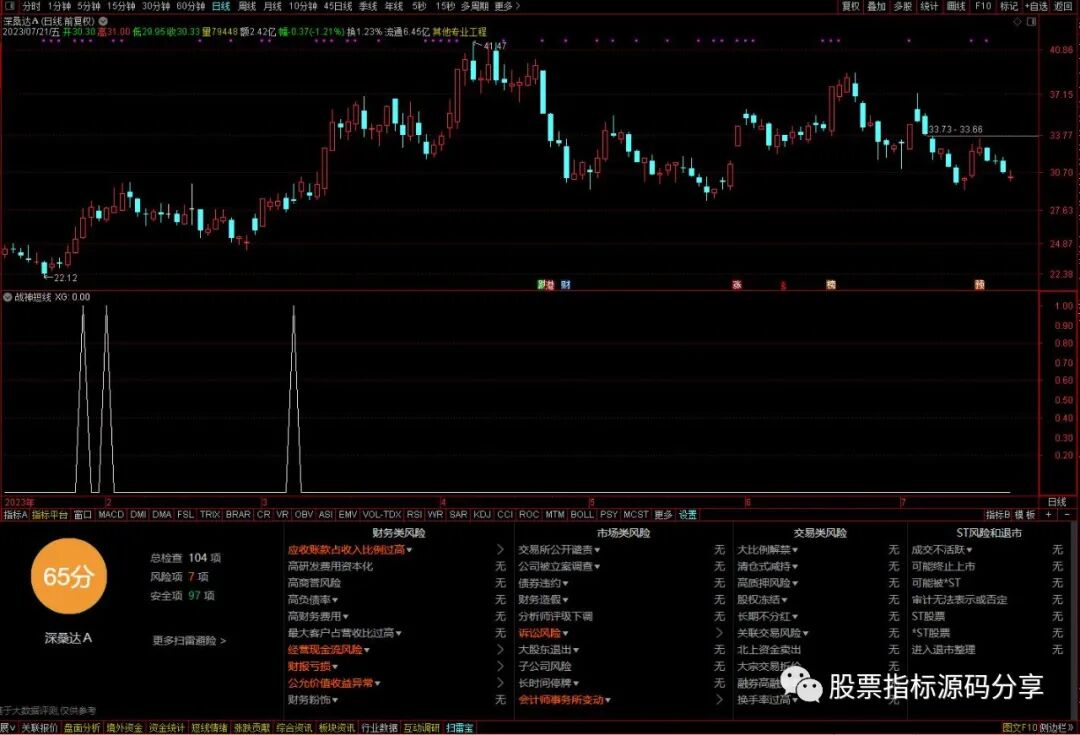
Task: Click the blue 财 event marker on chart
Action: (565, 284)
